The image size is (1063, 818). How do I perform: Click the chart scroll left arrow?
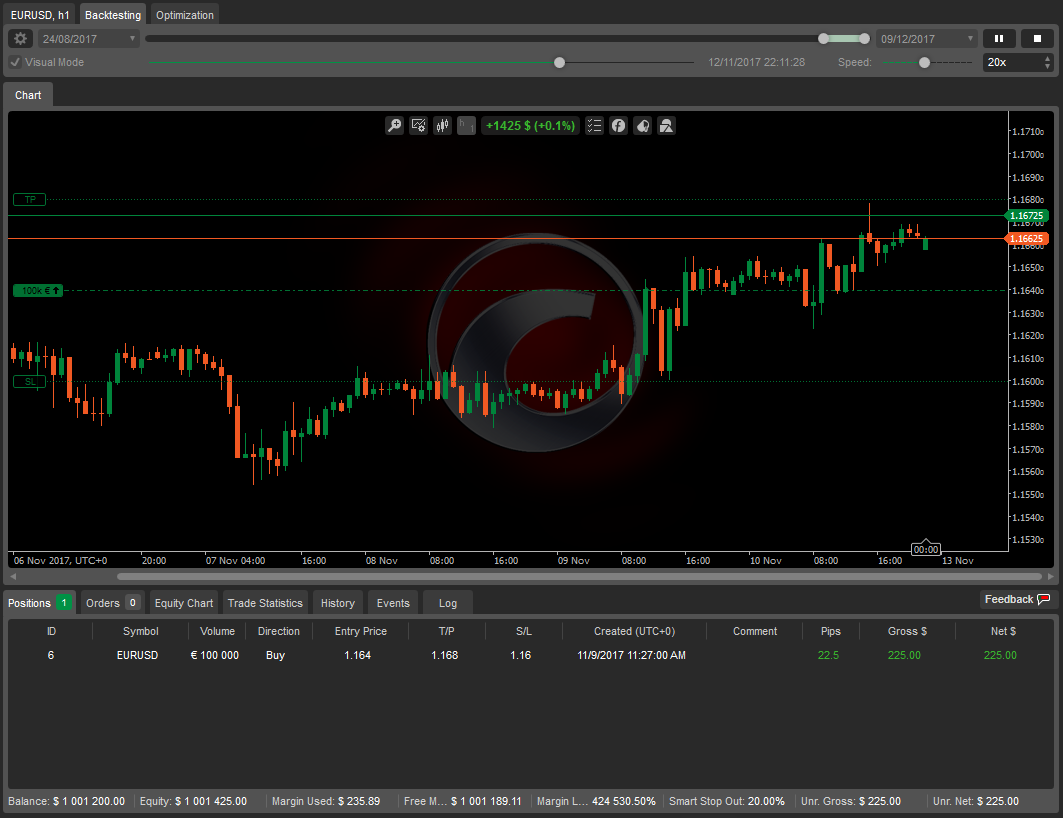click(13, 577)
